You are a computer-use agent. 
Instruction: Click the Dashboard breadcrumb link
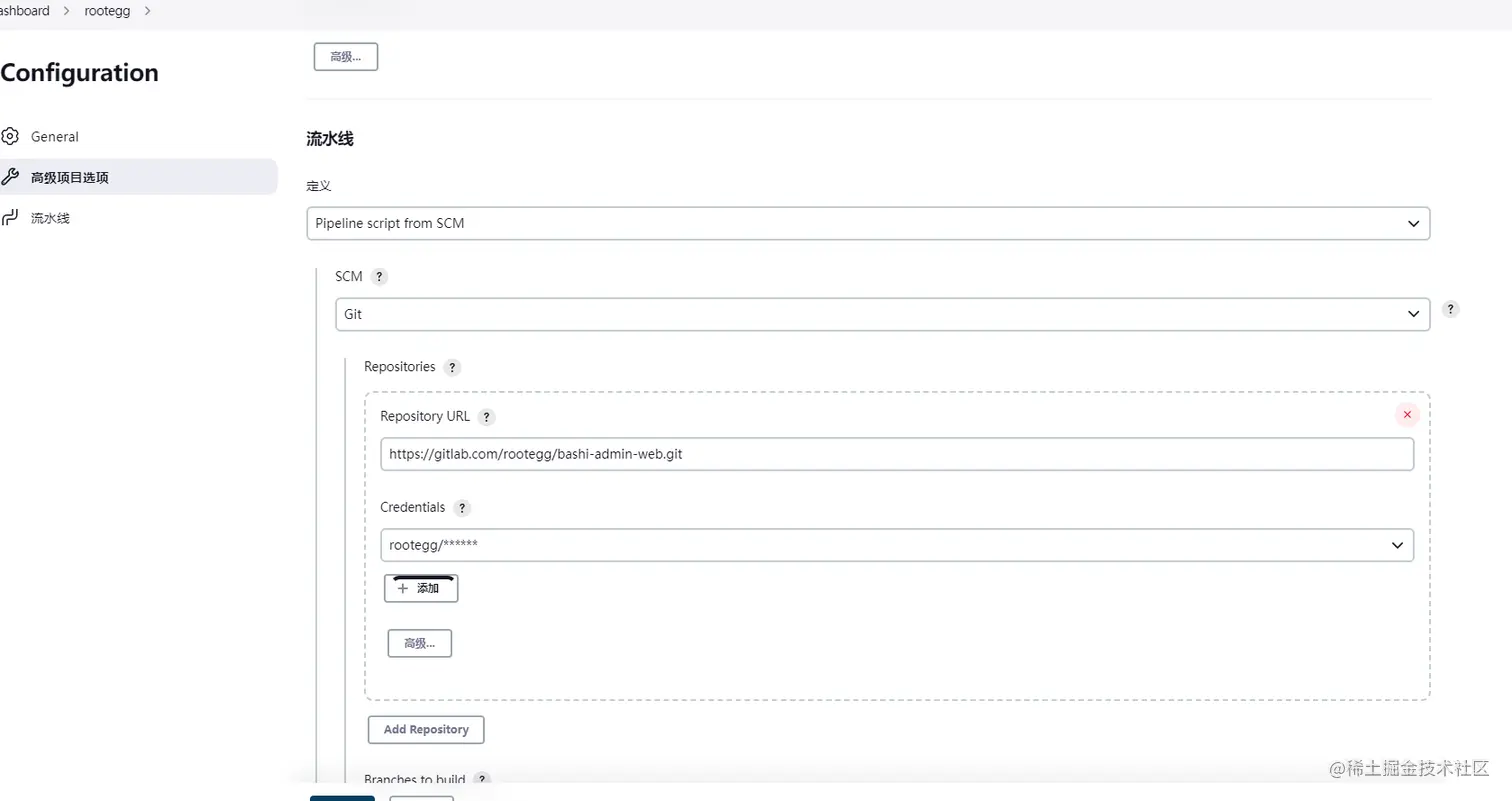[24, 11]
